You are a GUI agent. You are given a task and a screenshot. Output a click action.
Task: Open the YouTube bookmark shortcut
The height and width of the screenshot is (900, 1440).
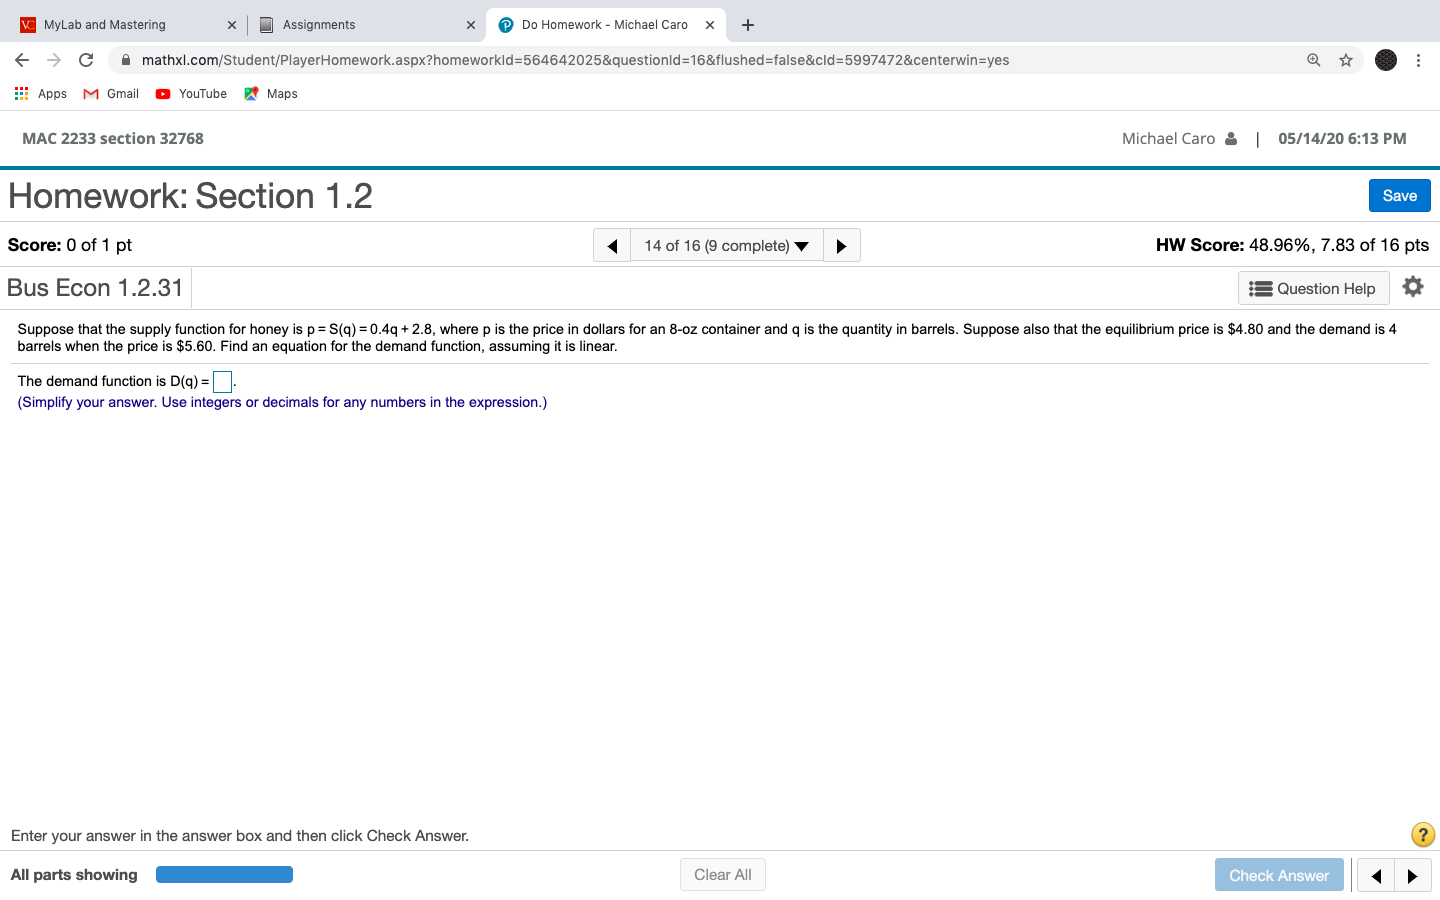point(190,93)
